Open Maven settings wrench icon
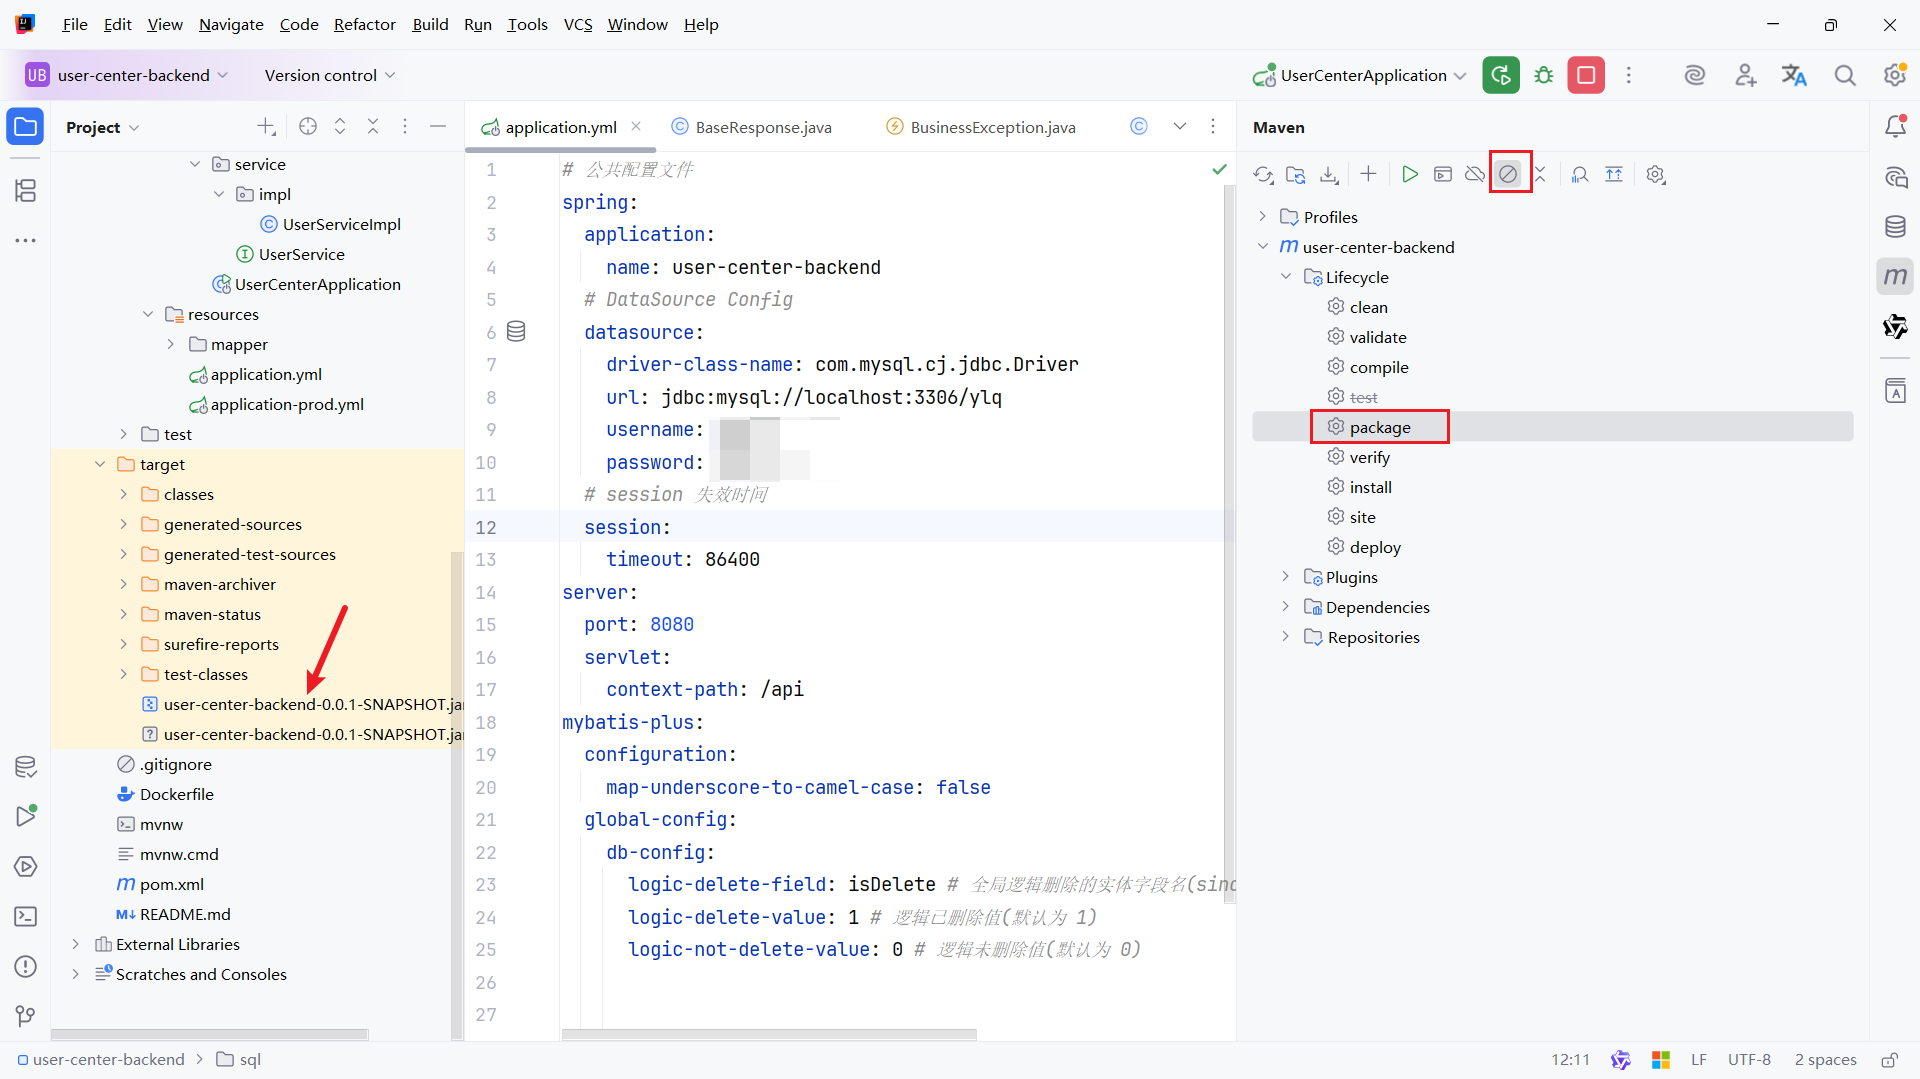Screen dimensions: 1920x1079 pyautogui.click(x=1656, y=175)
